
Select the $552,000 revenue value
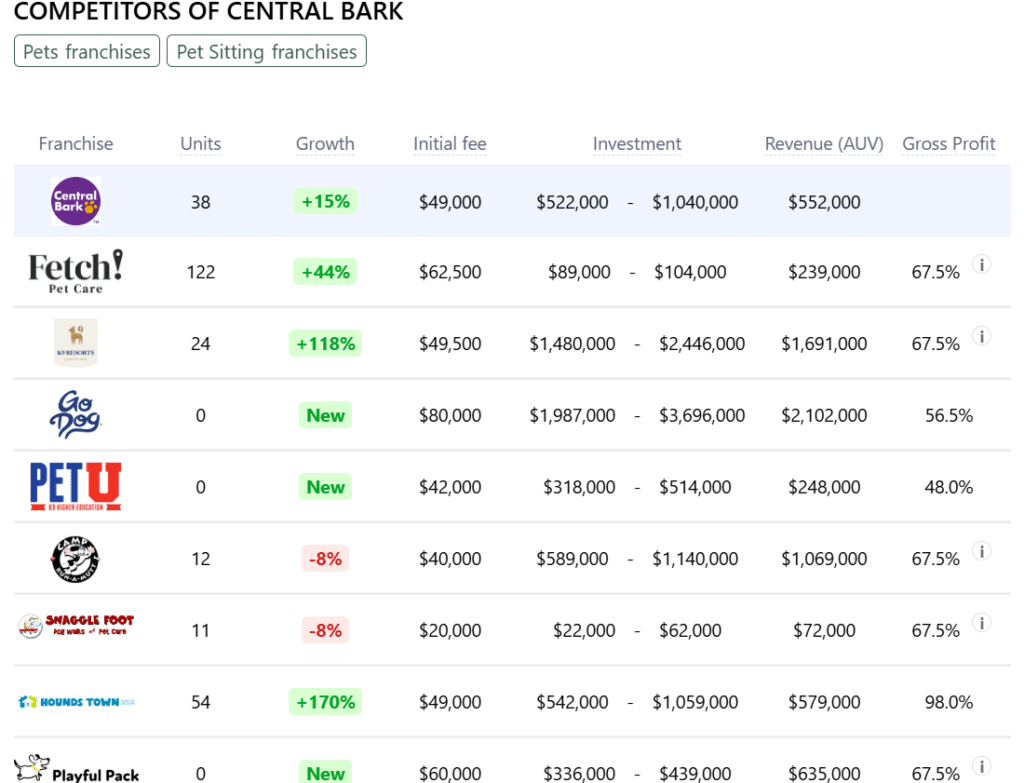tap(824, 202)
